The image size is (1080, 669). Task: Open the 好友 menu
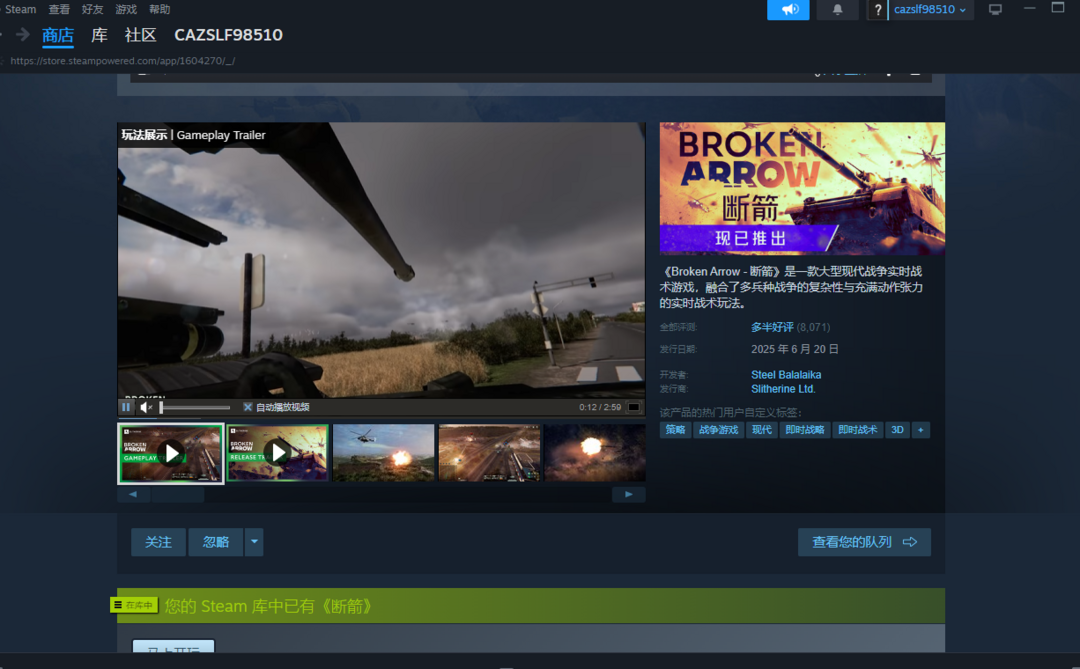click(92, 9)
